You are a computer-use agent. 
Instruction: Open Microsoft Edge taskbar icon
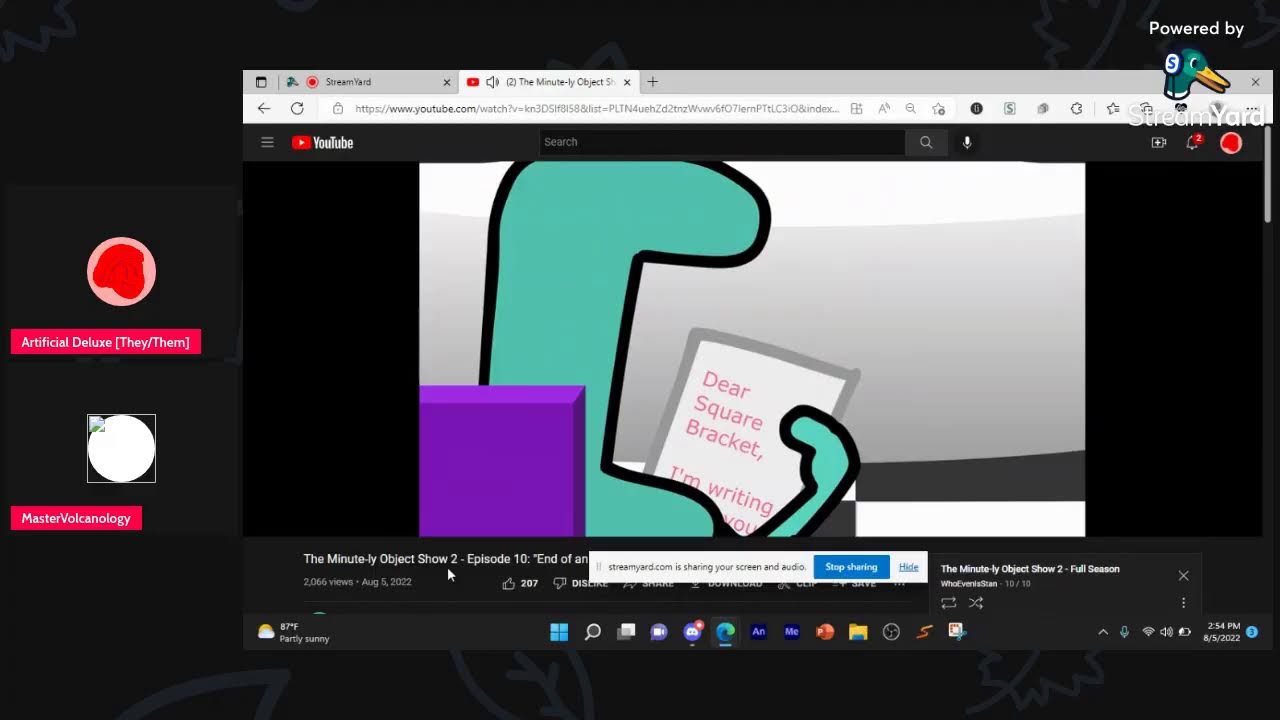[725, 632]
